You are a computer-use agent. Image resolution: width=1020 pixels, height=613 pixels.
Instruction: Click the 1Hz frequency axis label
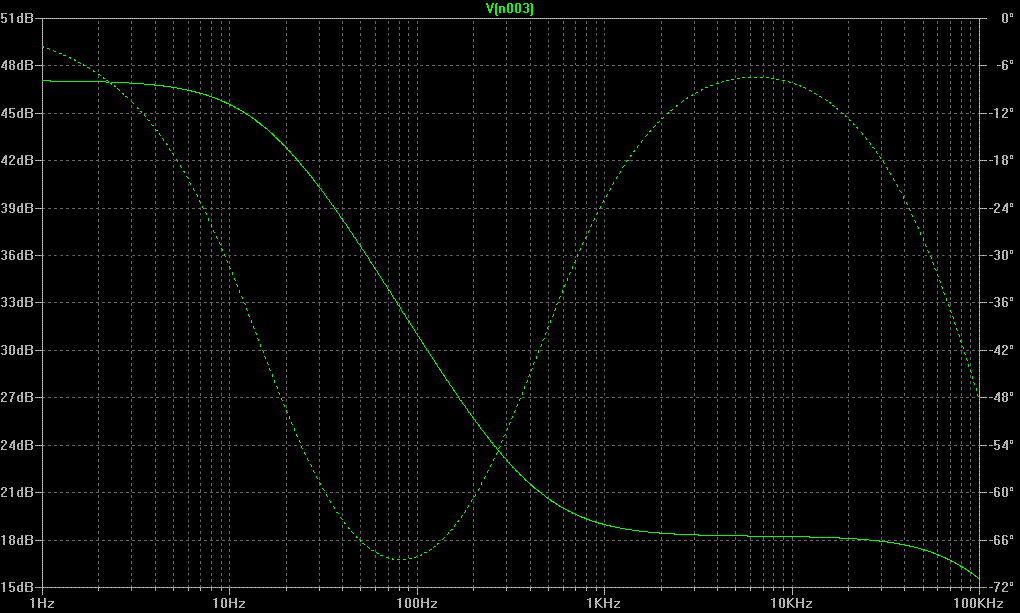tap(42, 604)
